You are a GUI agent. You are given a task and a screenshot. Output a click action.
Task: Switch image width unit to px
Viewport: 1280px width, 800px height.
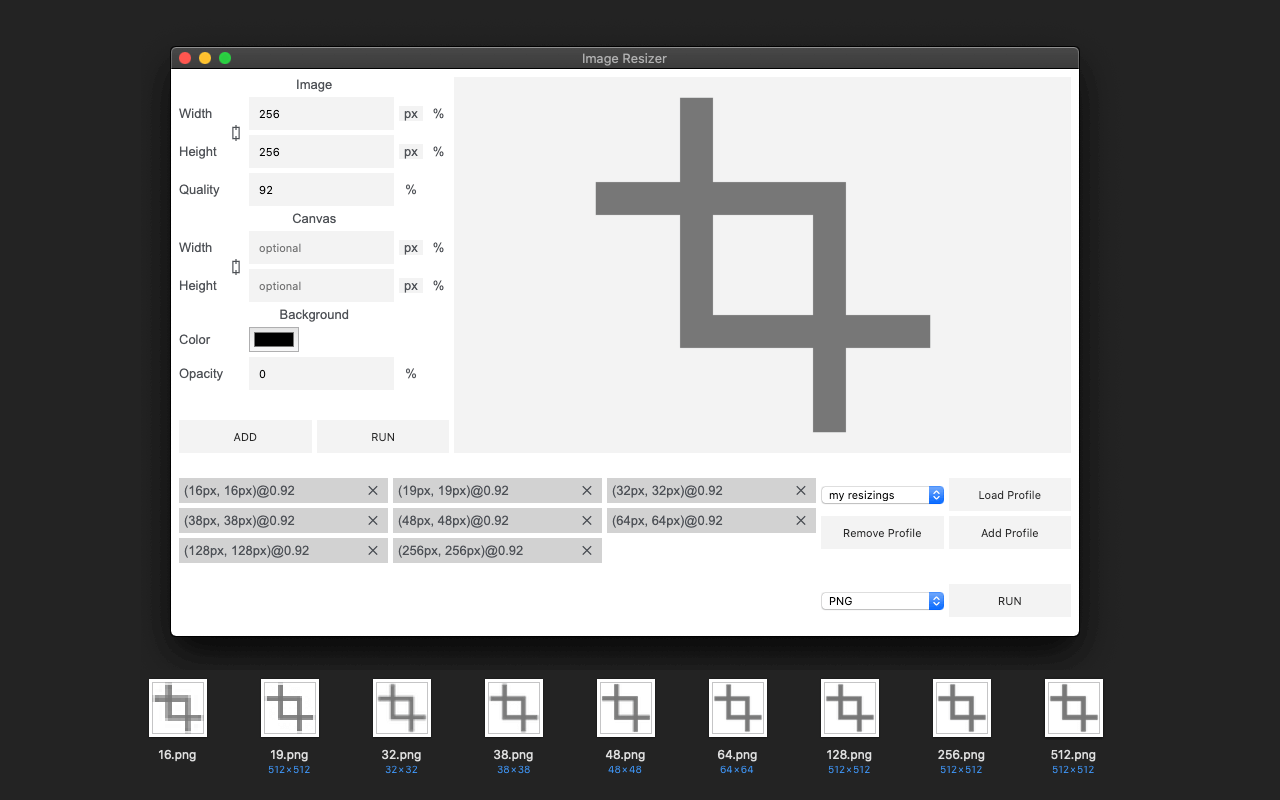click(x=411, y=114)
